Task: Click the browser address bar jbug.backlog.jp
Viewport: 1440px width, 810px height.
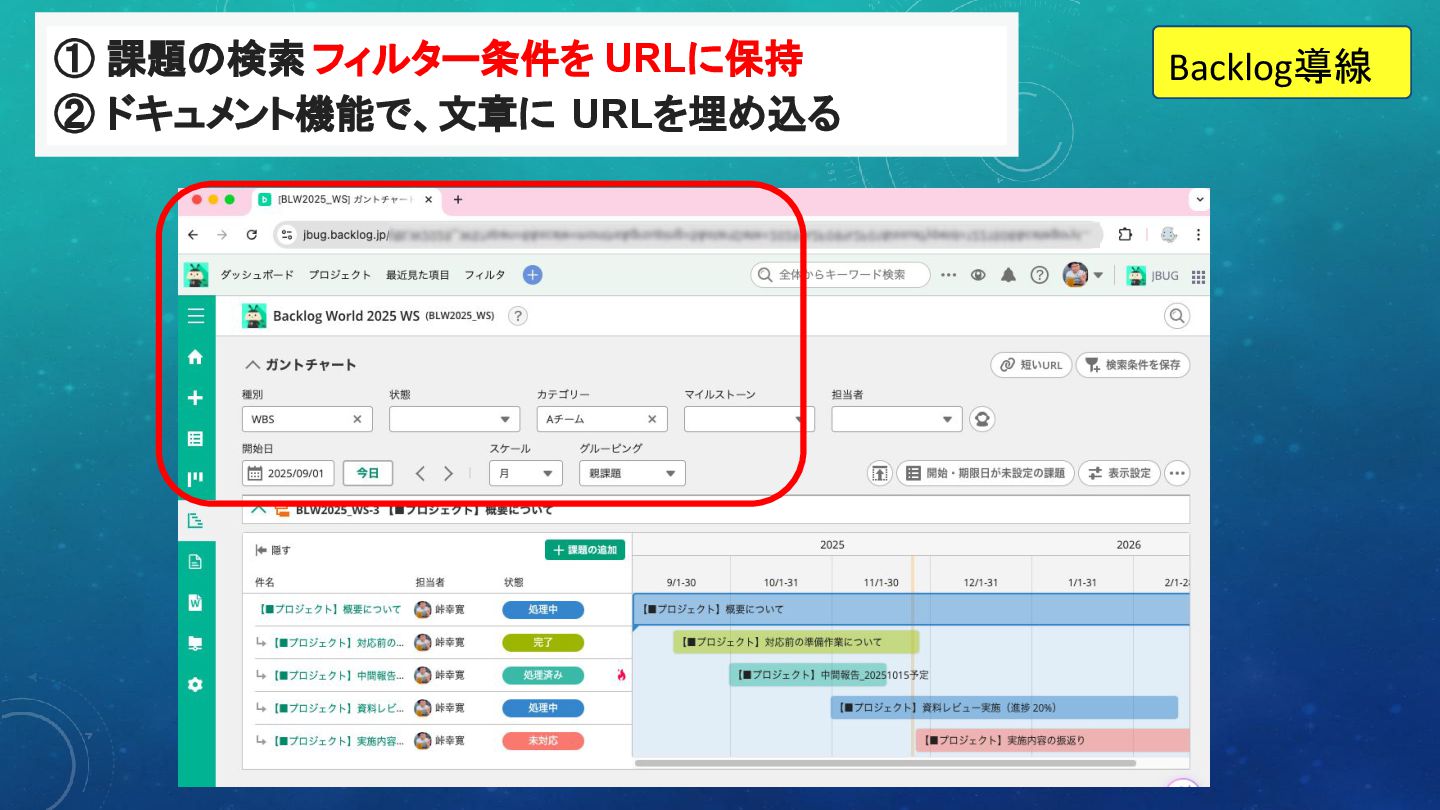Action: (688, 235)
